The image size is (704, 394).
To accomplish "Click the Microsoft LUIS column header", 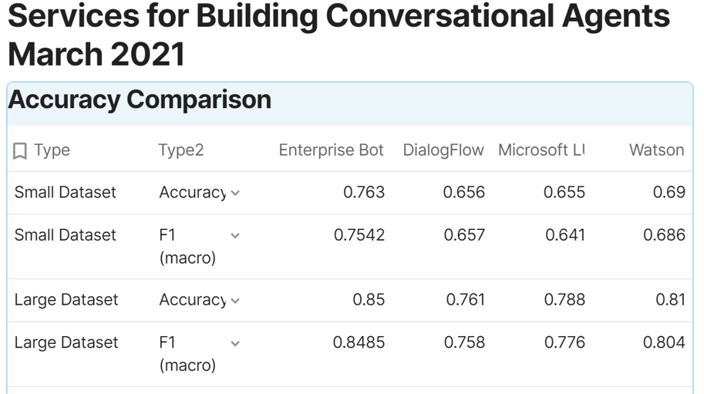I will click(x=541, y=150).
